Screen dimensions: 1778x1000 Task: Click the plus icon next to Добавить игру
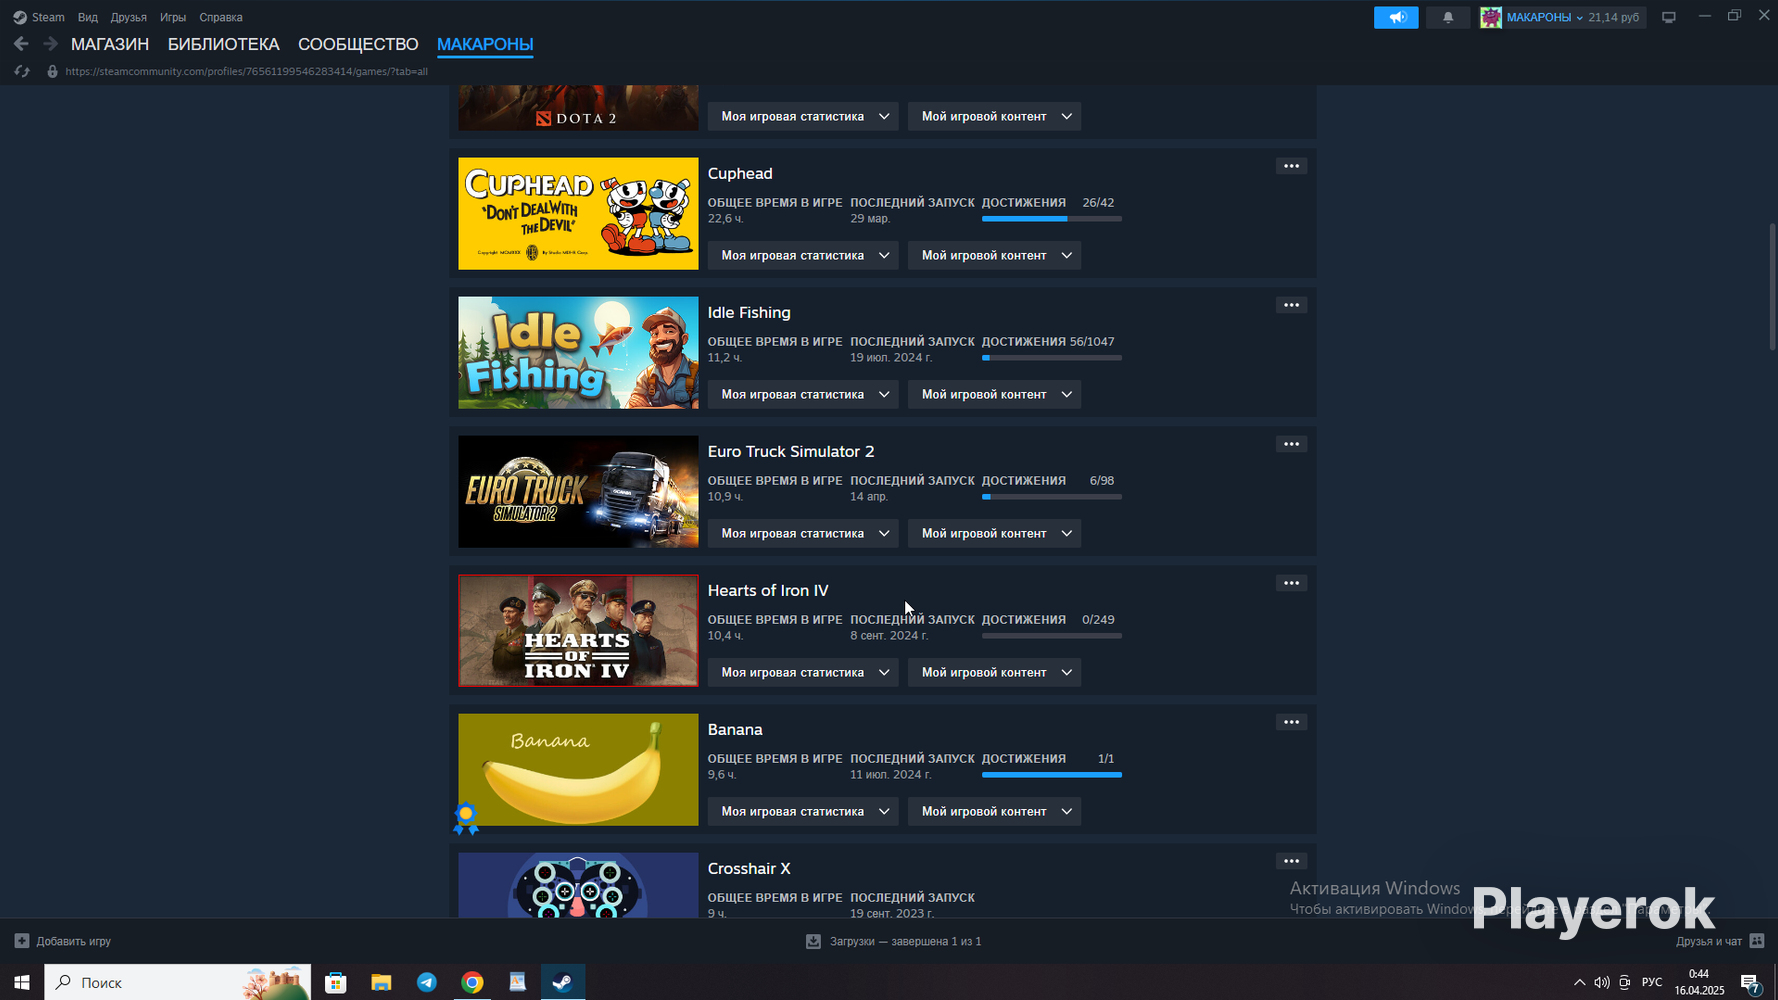pyautogui.click(x=22, y=941)
